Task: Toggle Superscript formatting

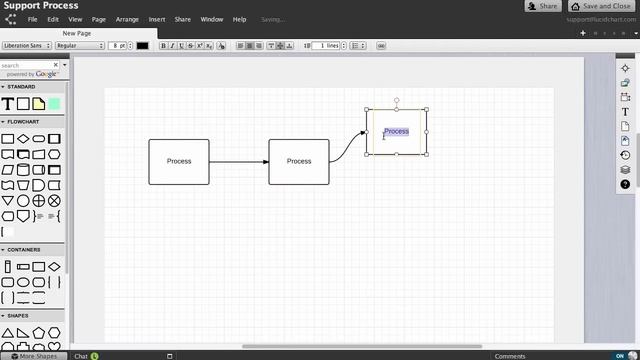Action: click(x=200, y=46)
